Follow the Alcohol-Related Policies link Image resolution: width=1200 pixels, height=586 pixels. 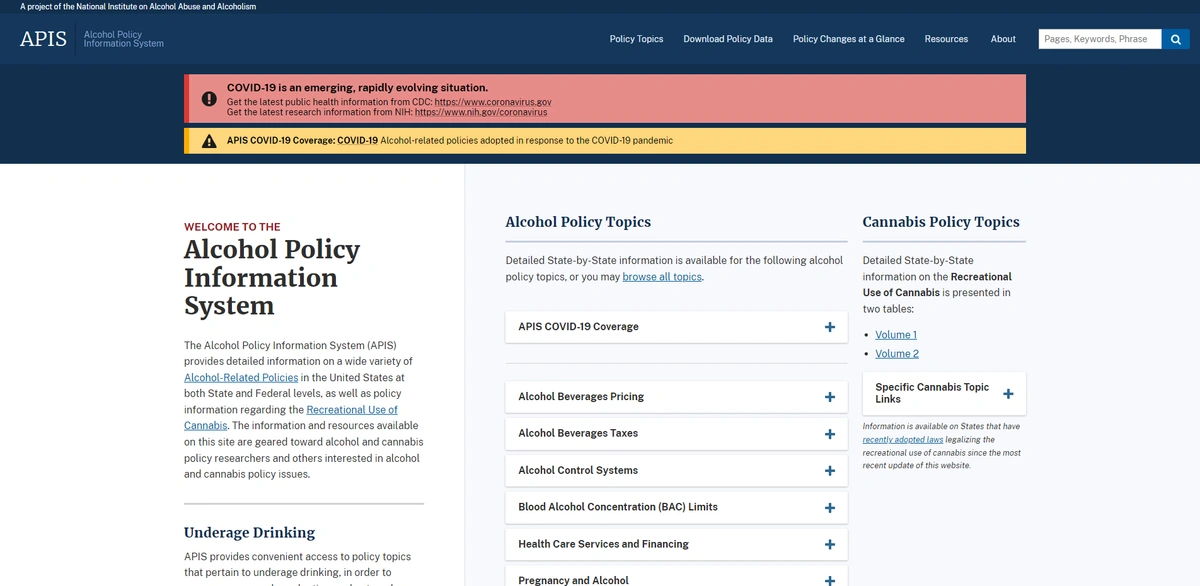coord(241,378)
